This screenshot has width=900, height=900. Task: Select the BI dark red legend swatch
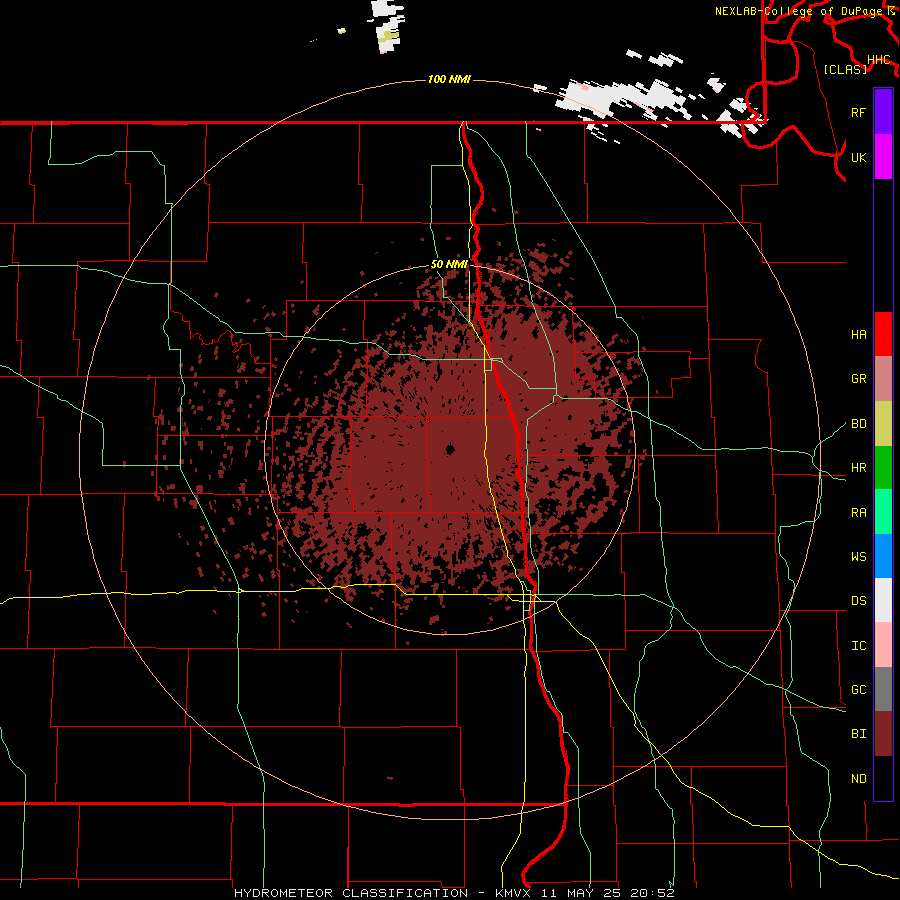(883, 734)
